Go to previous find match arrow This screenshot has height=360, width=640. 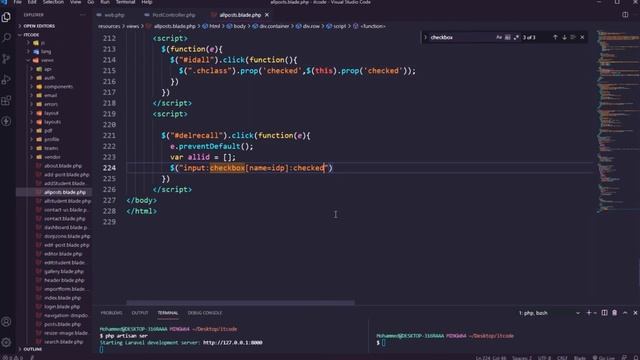point(555,37)
